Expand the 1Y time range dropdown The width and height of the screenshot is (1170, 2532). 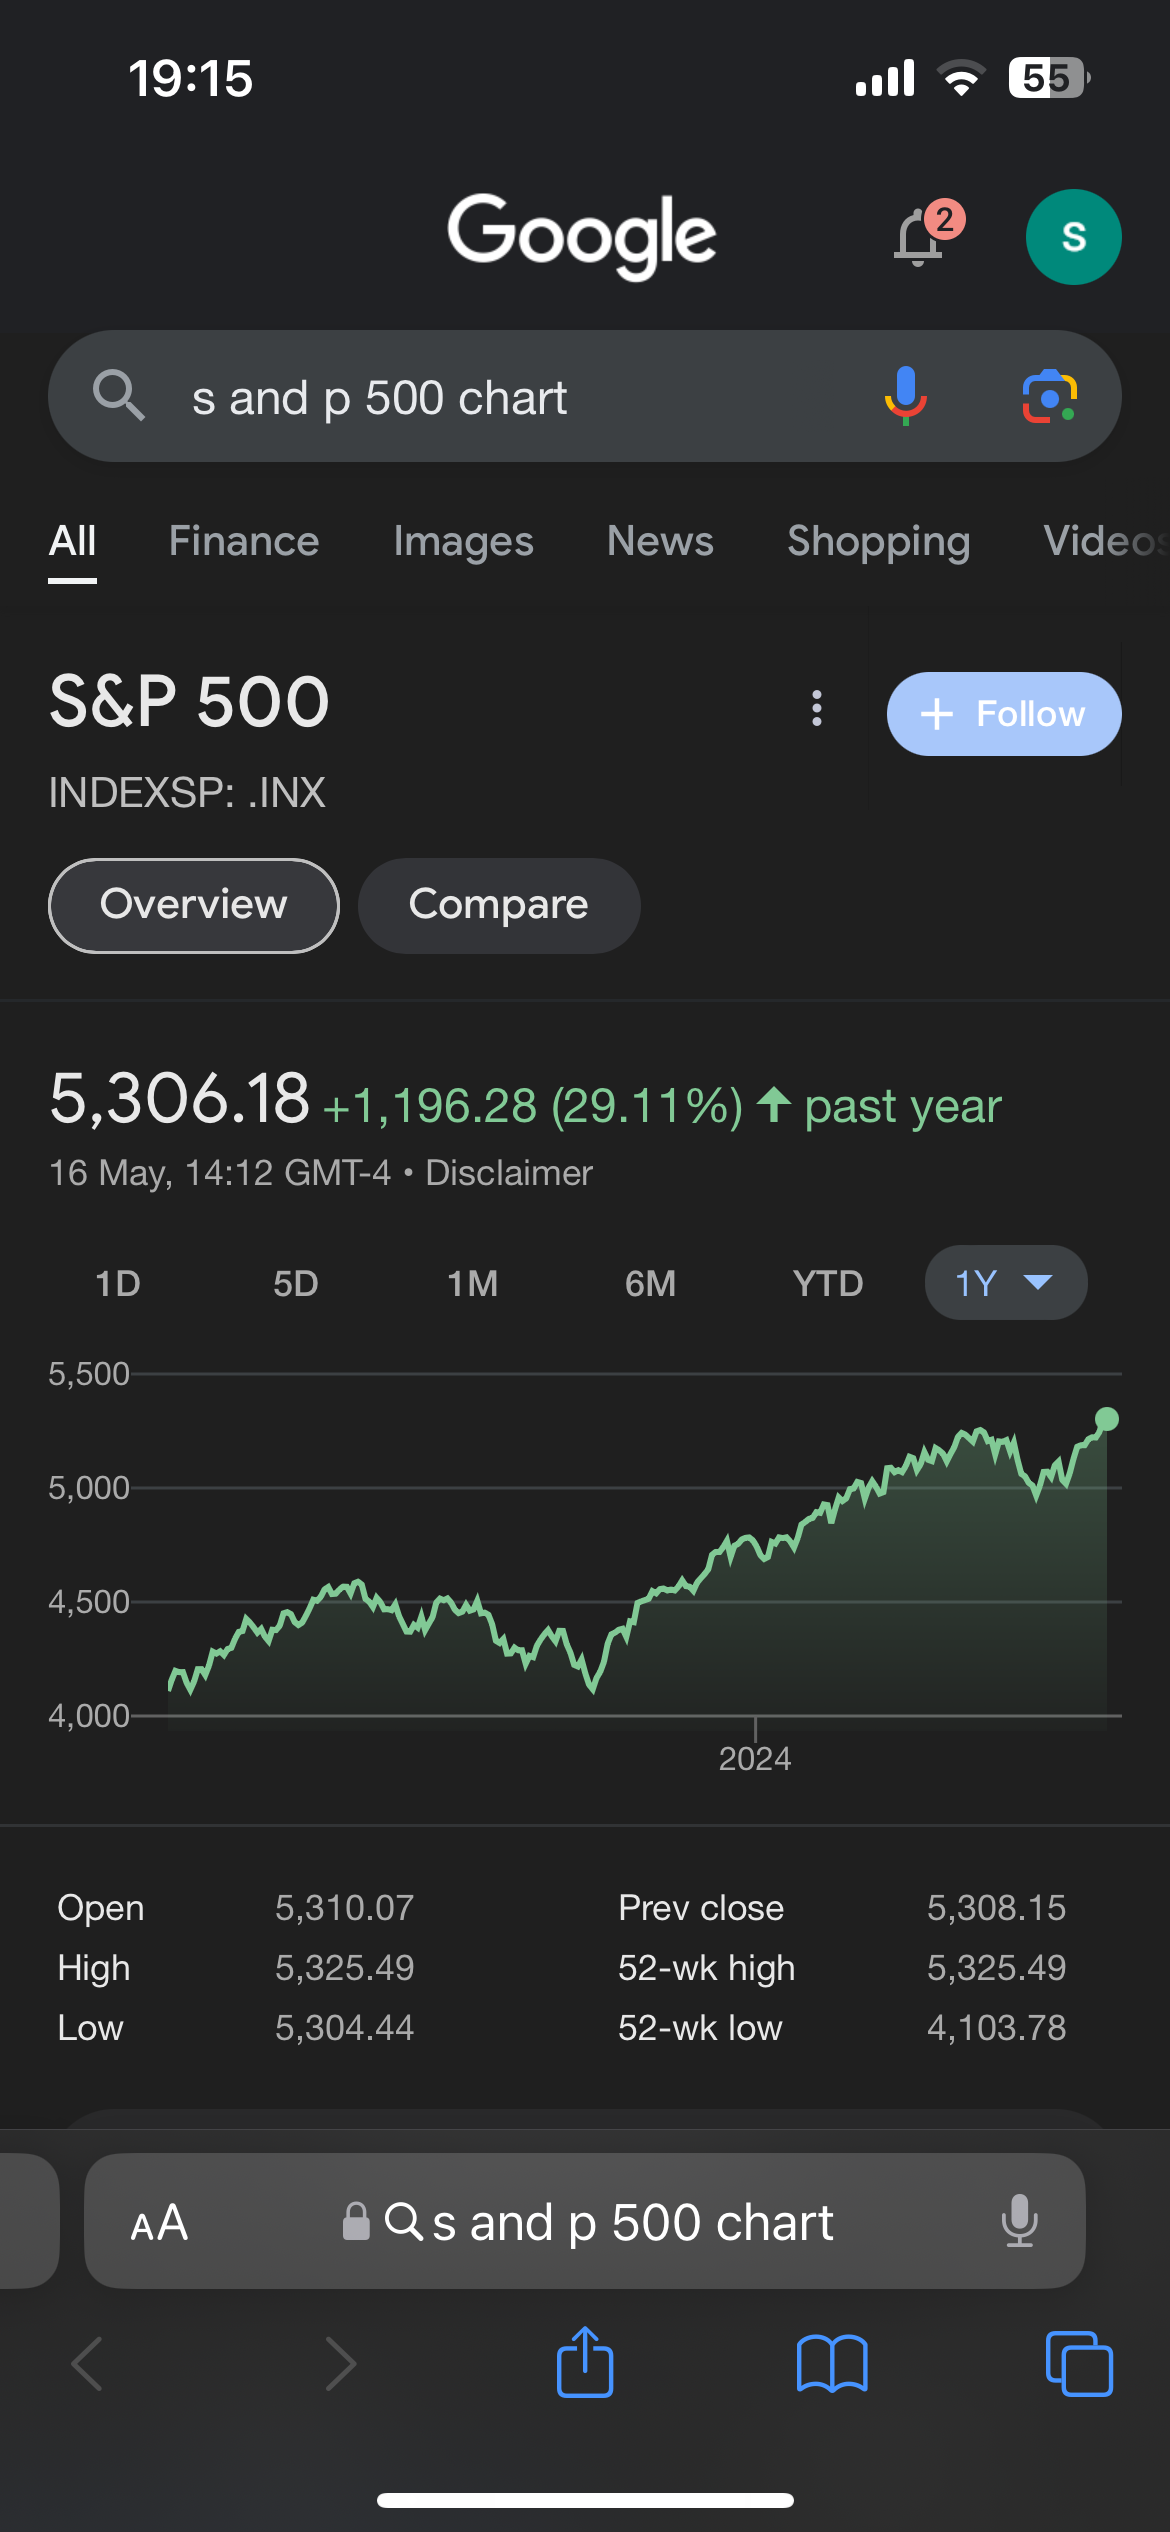[x=1005, y=1283]
